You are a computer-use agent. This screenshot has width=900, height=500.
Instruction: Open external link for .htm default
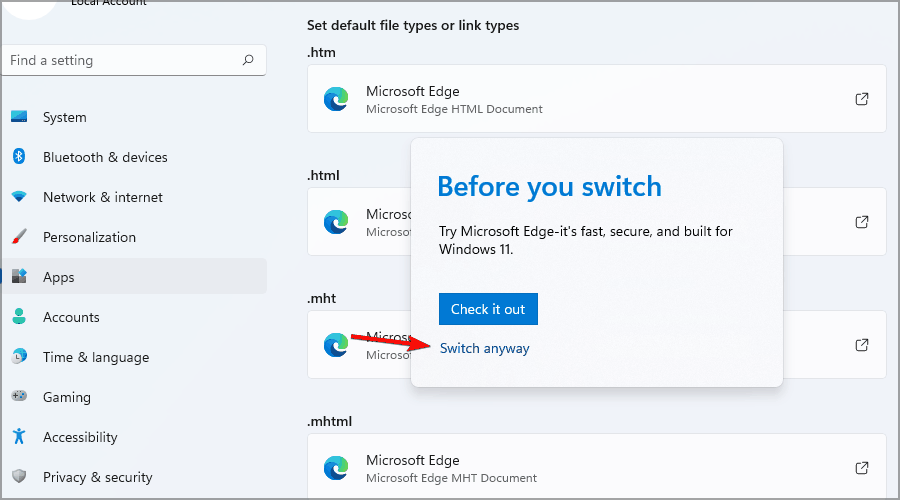coord(861,99)
